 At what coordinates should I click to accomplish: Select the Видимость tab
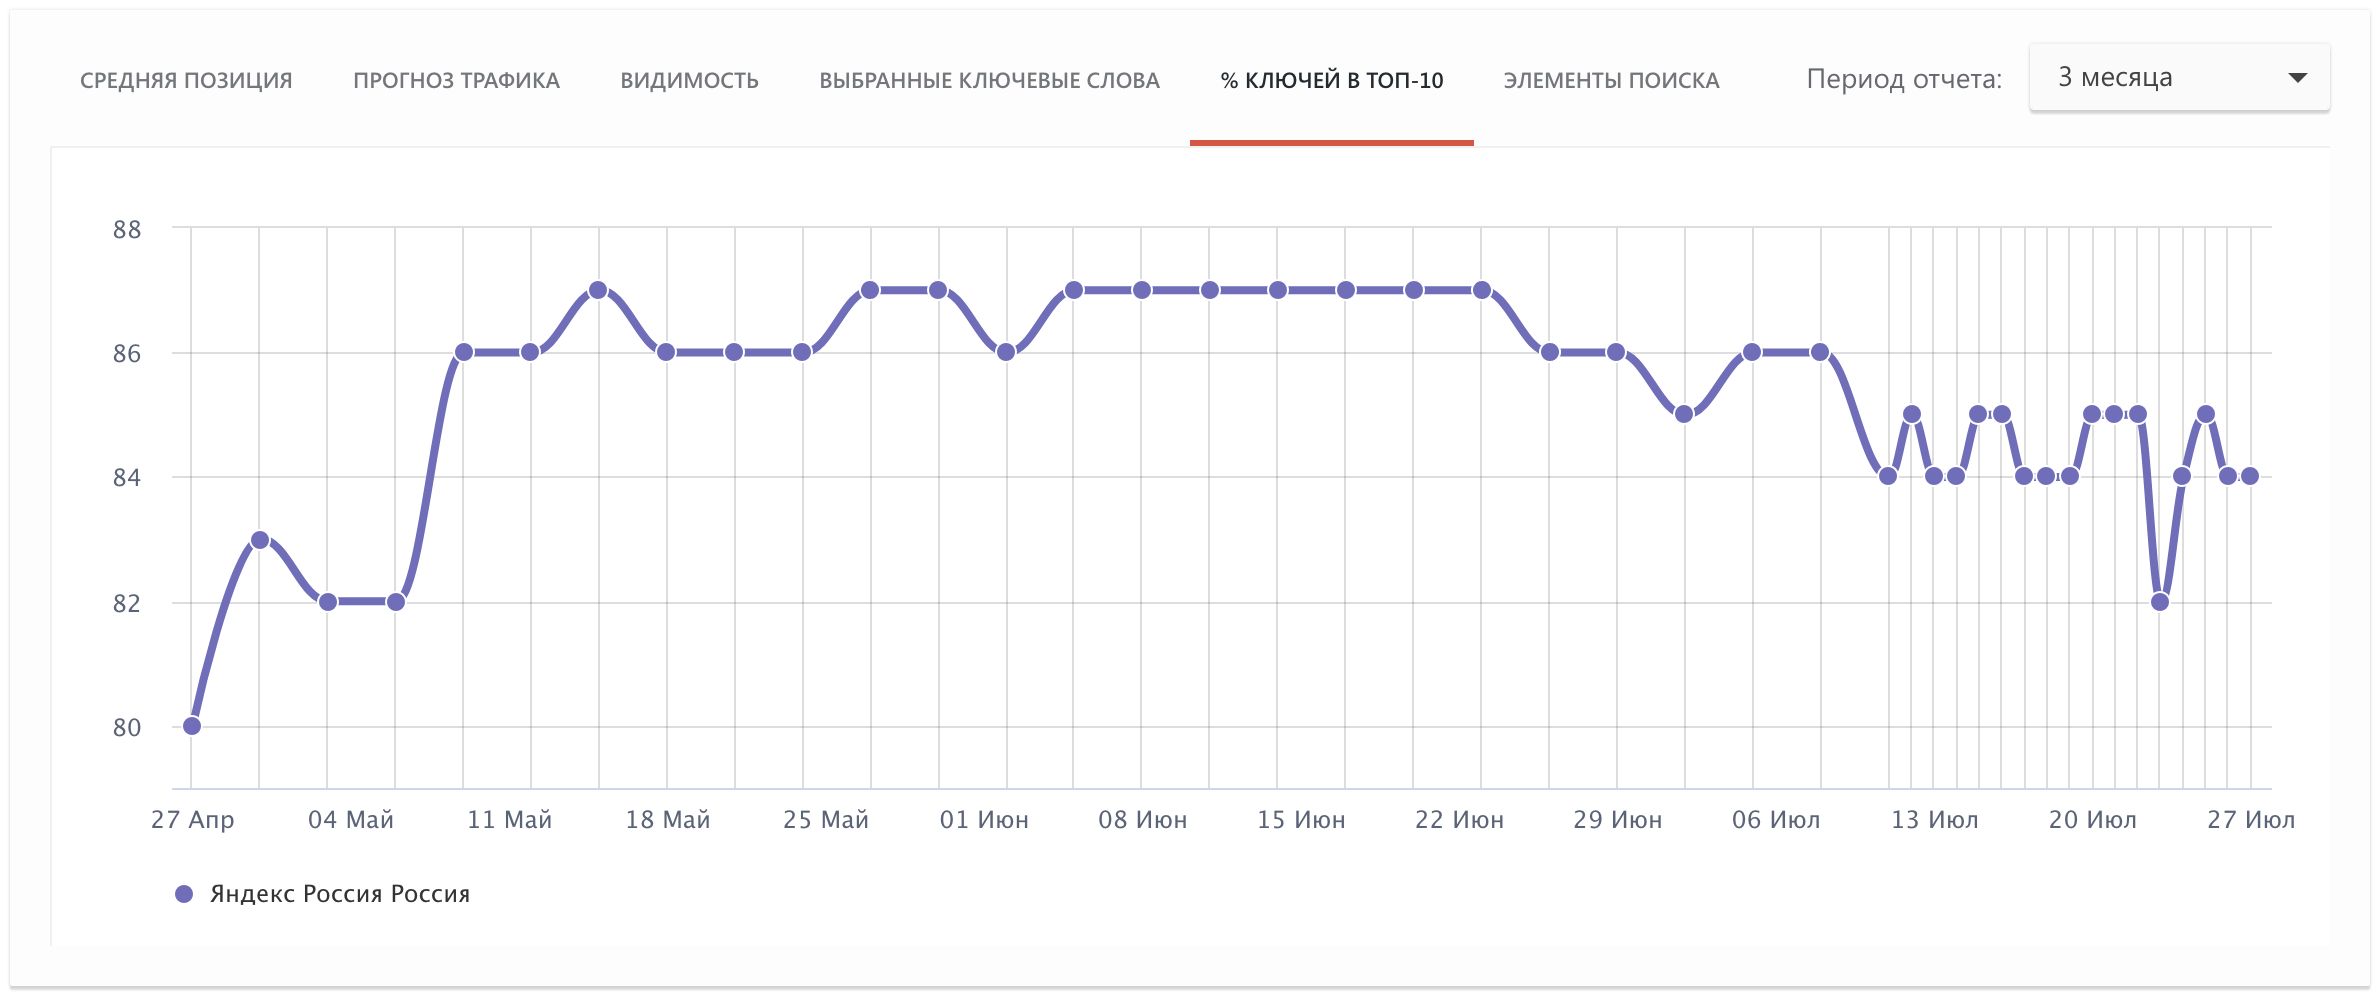[x=689, y=80]
